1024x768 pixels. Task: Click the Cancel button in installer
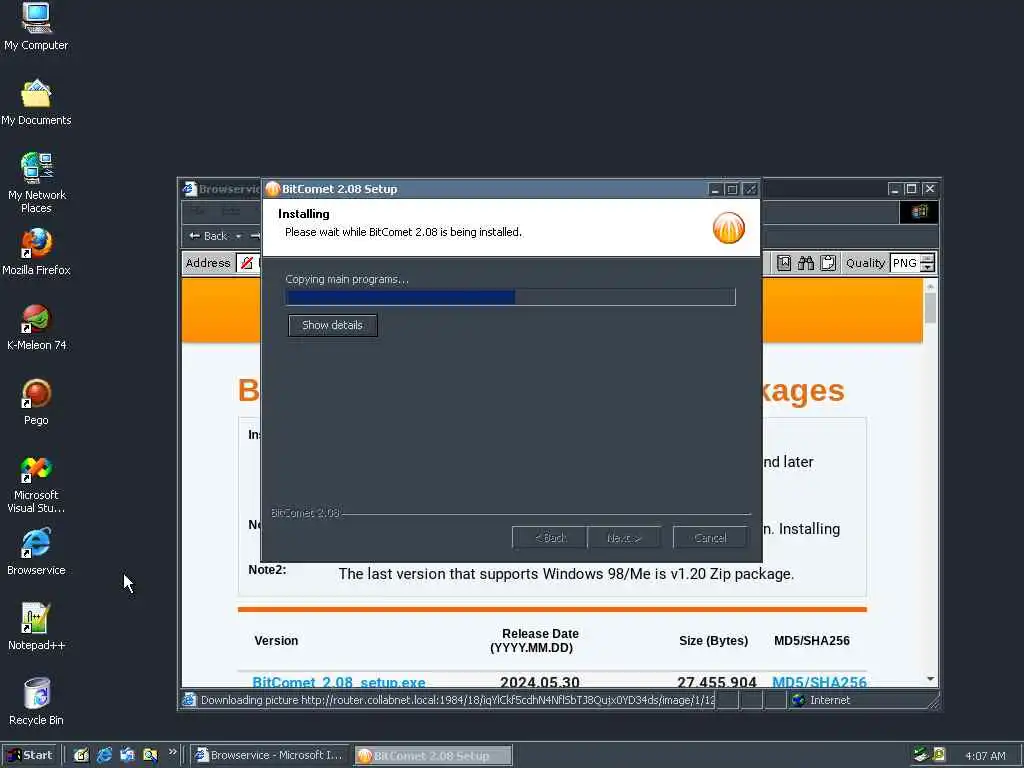tap(710, 537)
